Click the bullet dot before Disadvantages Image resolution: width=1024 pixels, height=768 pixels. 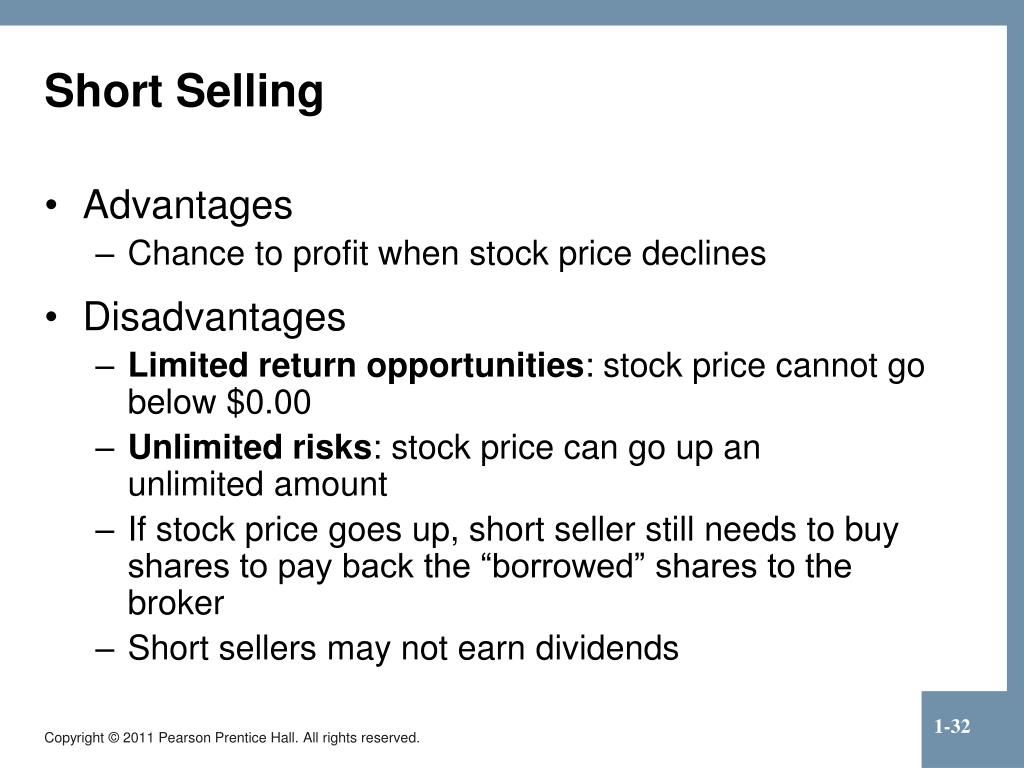[52, 318]
